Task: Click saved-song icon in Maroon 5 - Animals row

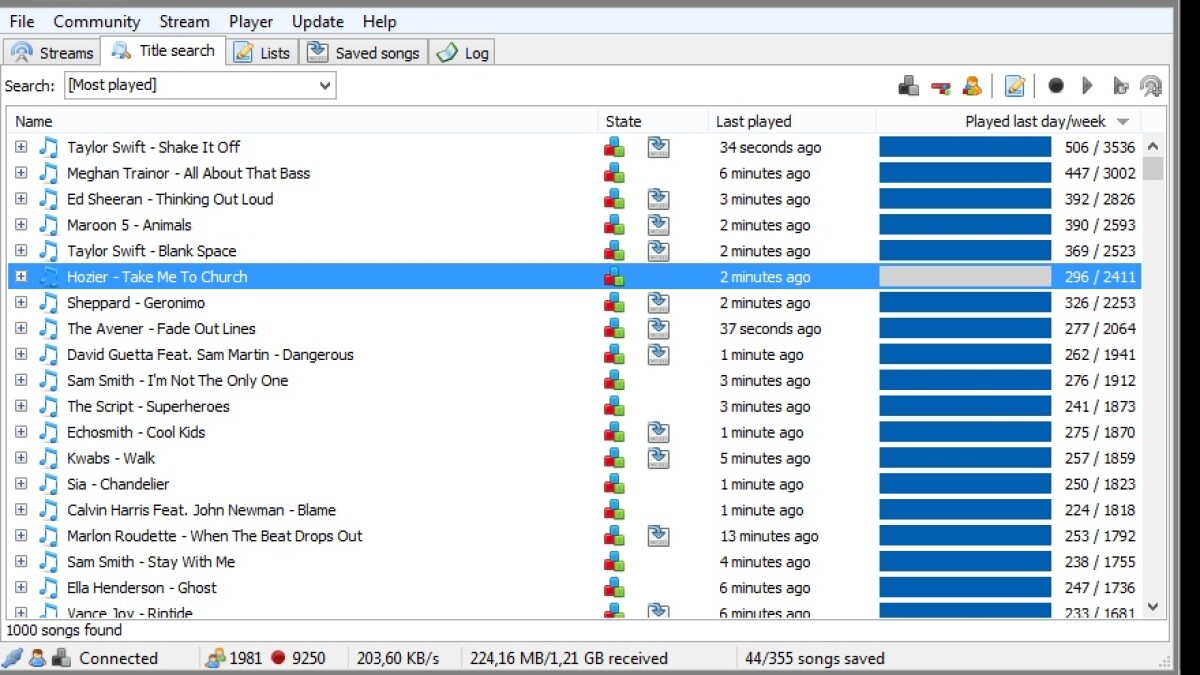Action: point(658,225)
